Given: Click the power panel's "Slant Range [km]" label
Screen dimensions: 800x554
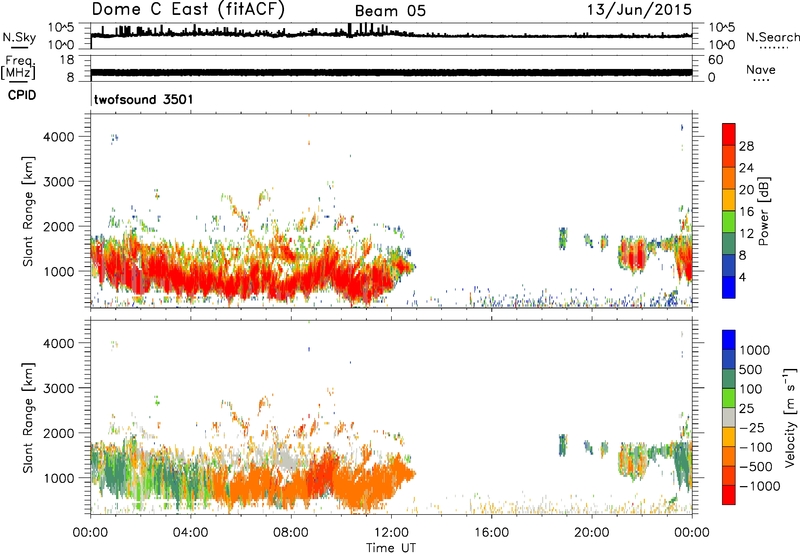Looking at the screenshot, I should [x=28, y=211].
